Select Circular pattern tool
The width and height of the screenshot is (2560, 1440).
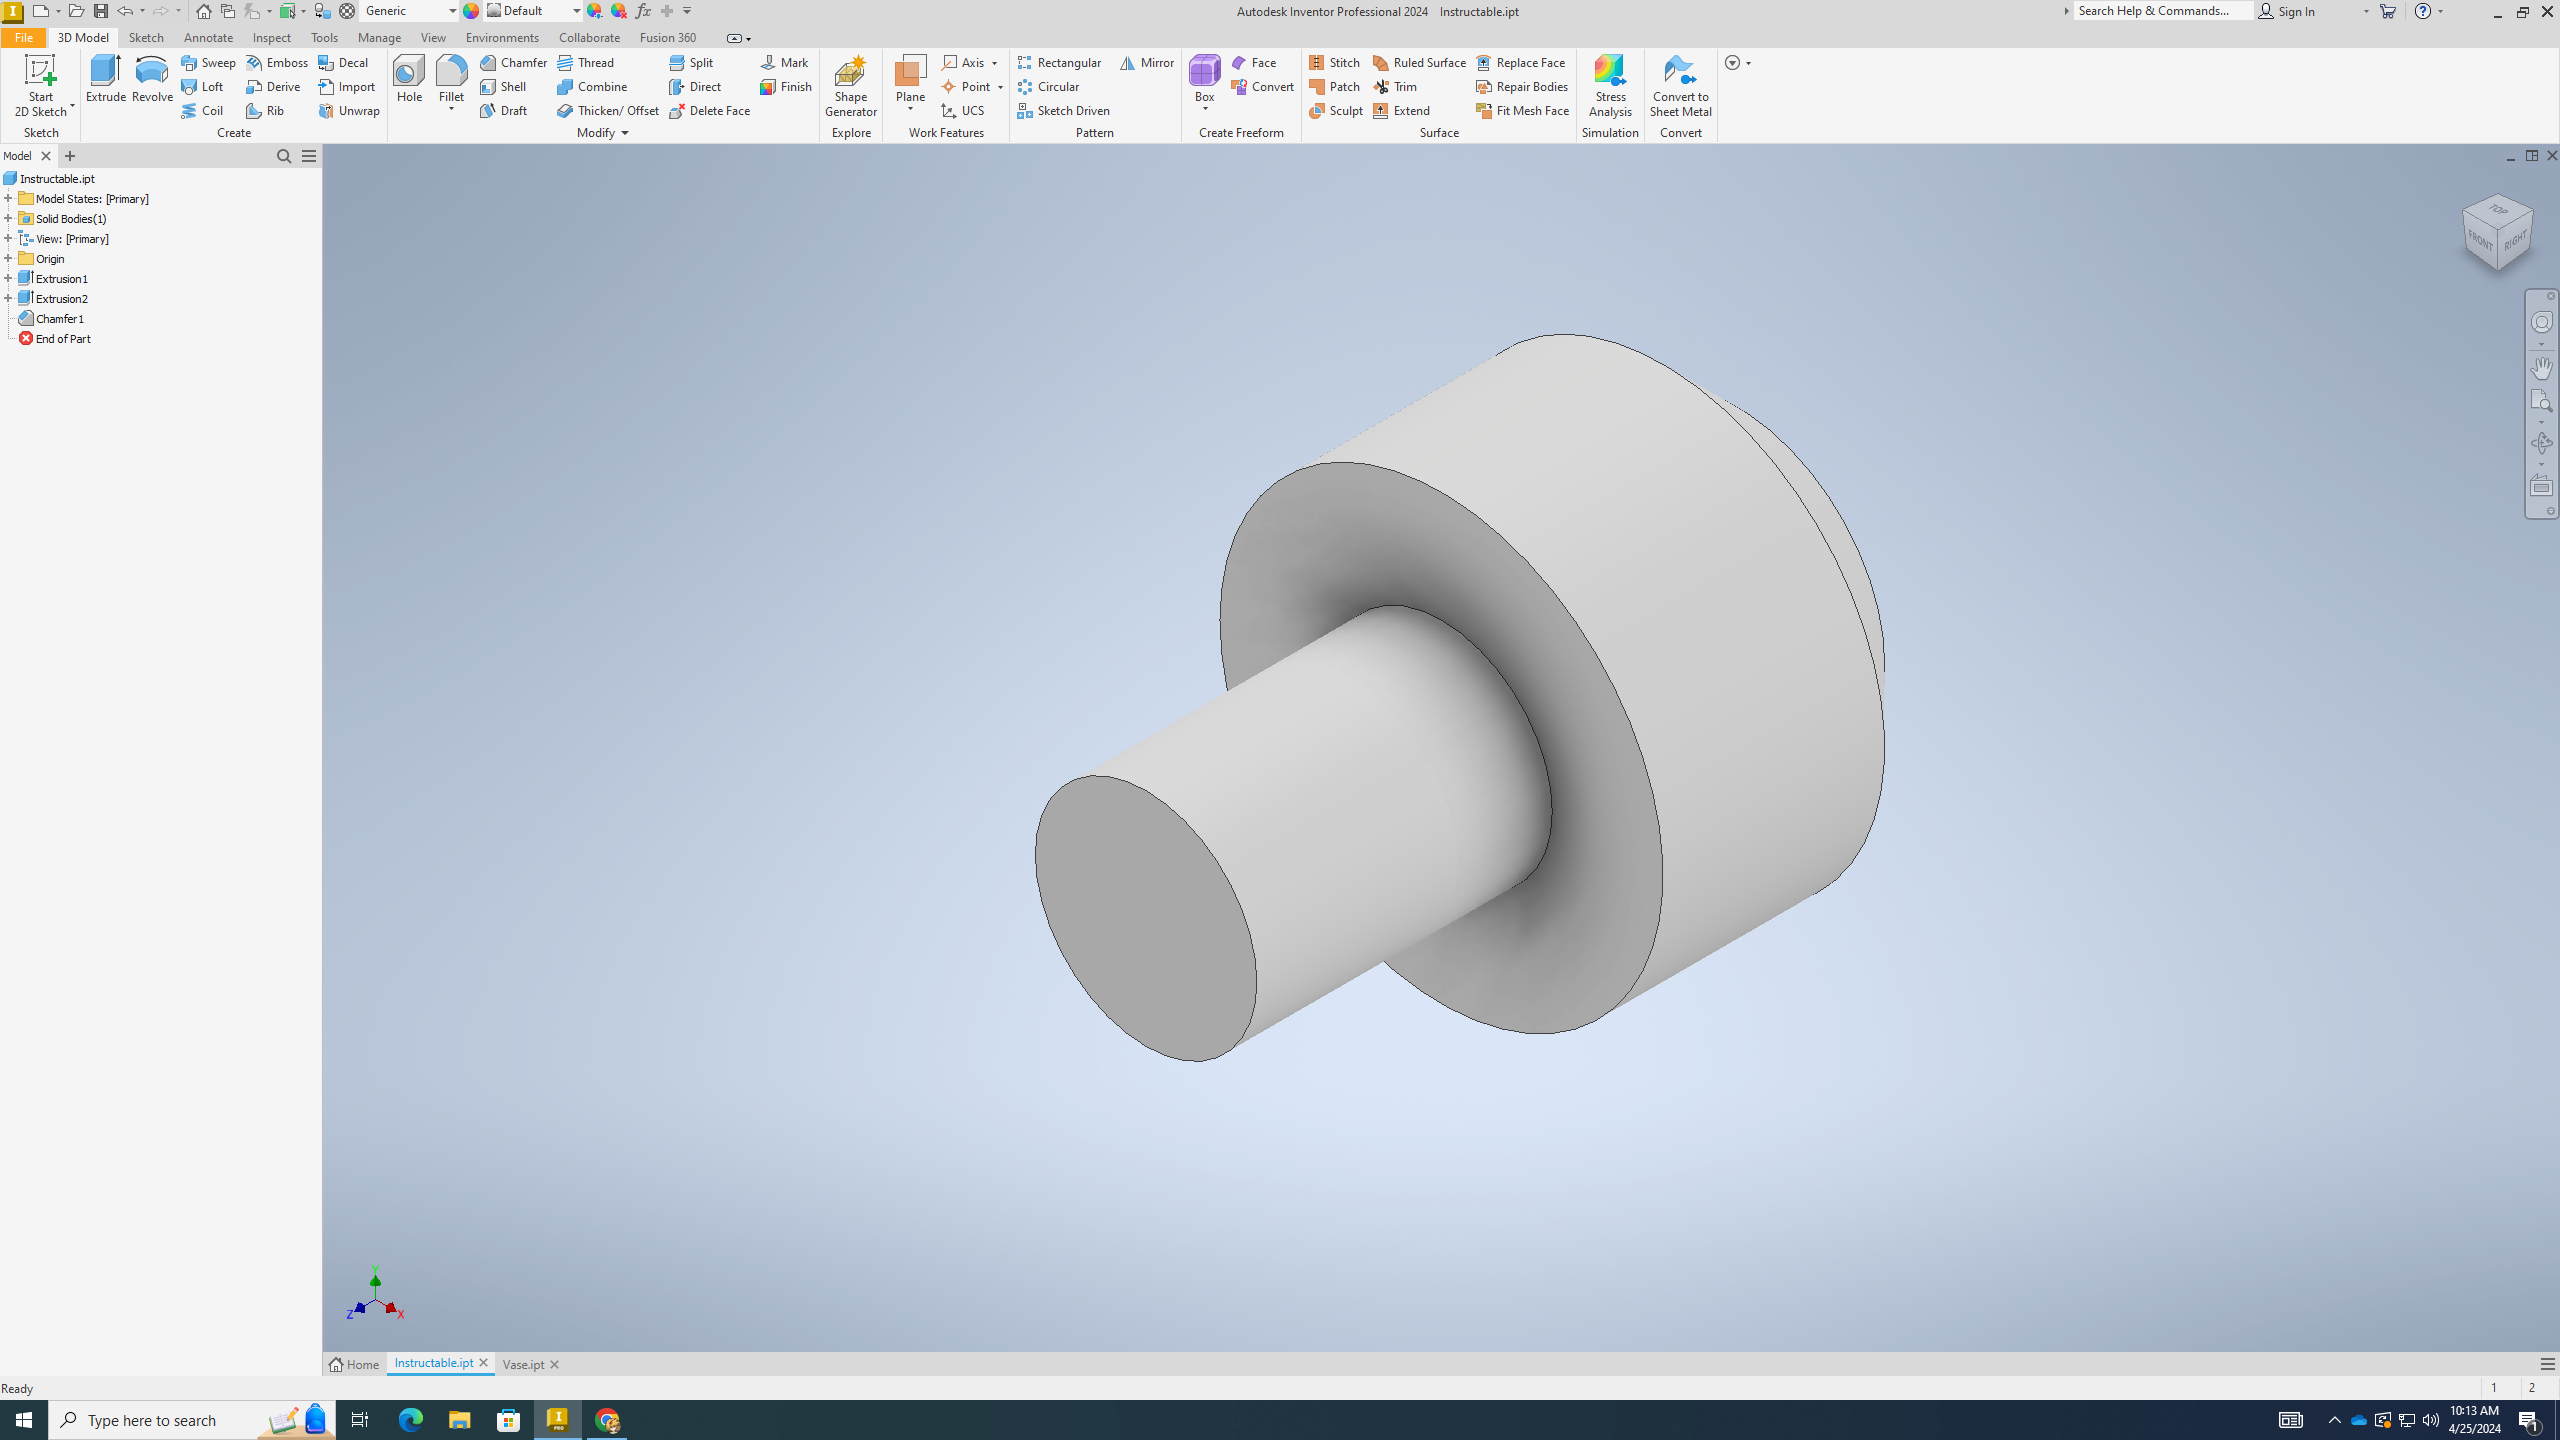[x=1048, y=86]
